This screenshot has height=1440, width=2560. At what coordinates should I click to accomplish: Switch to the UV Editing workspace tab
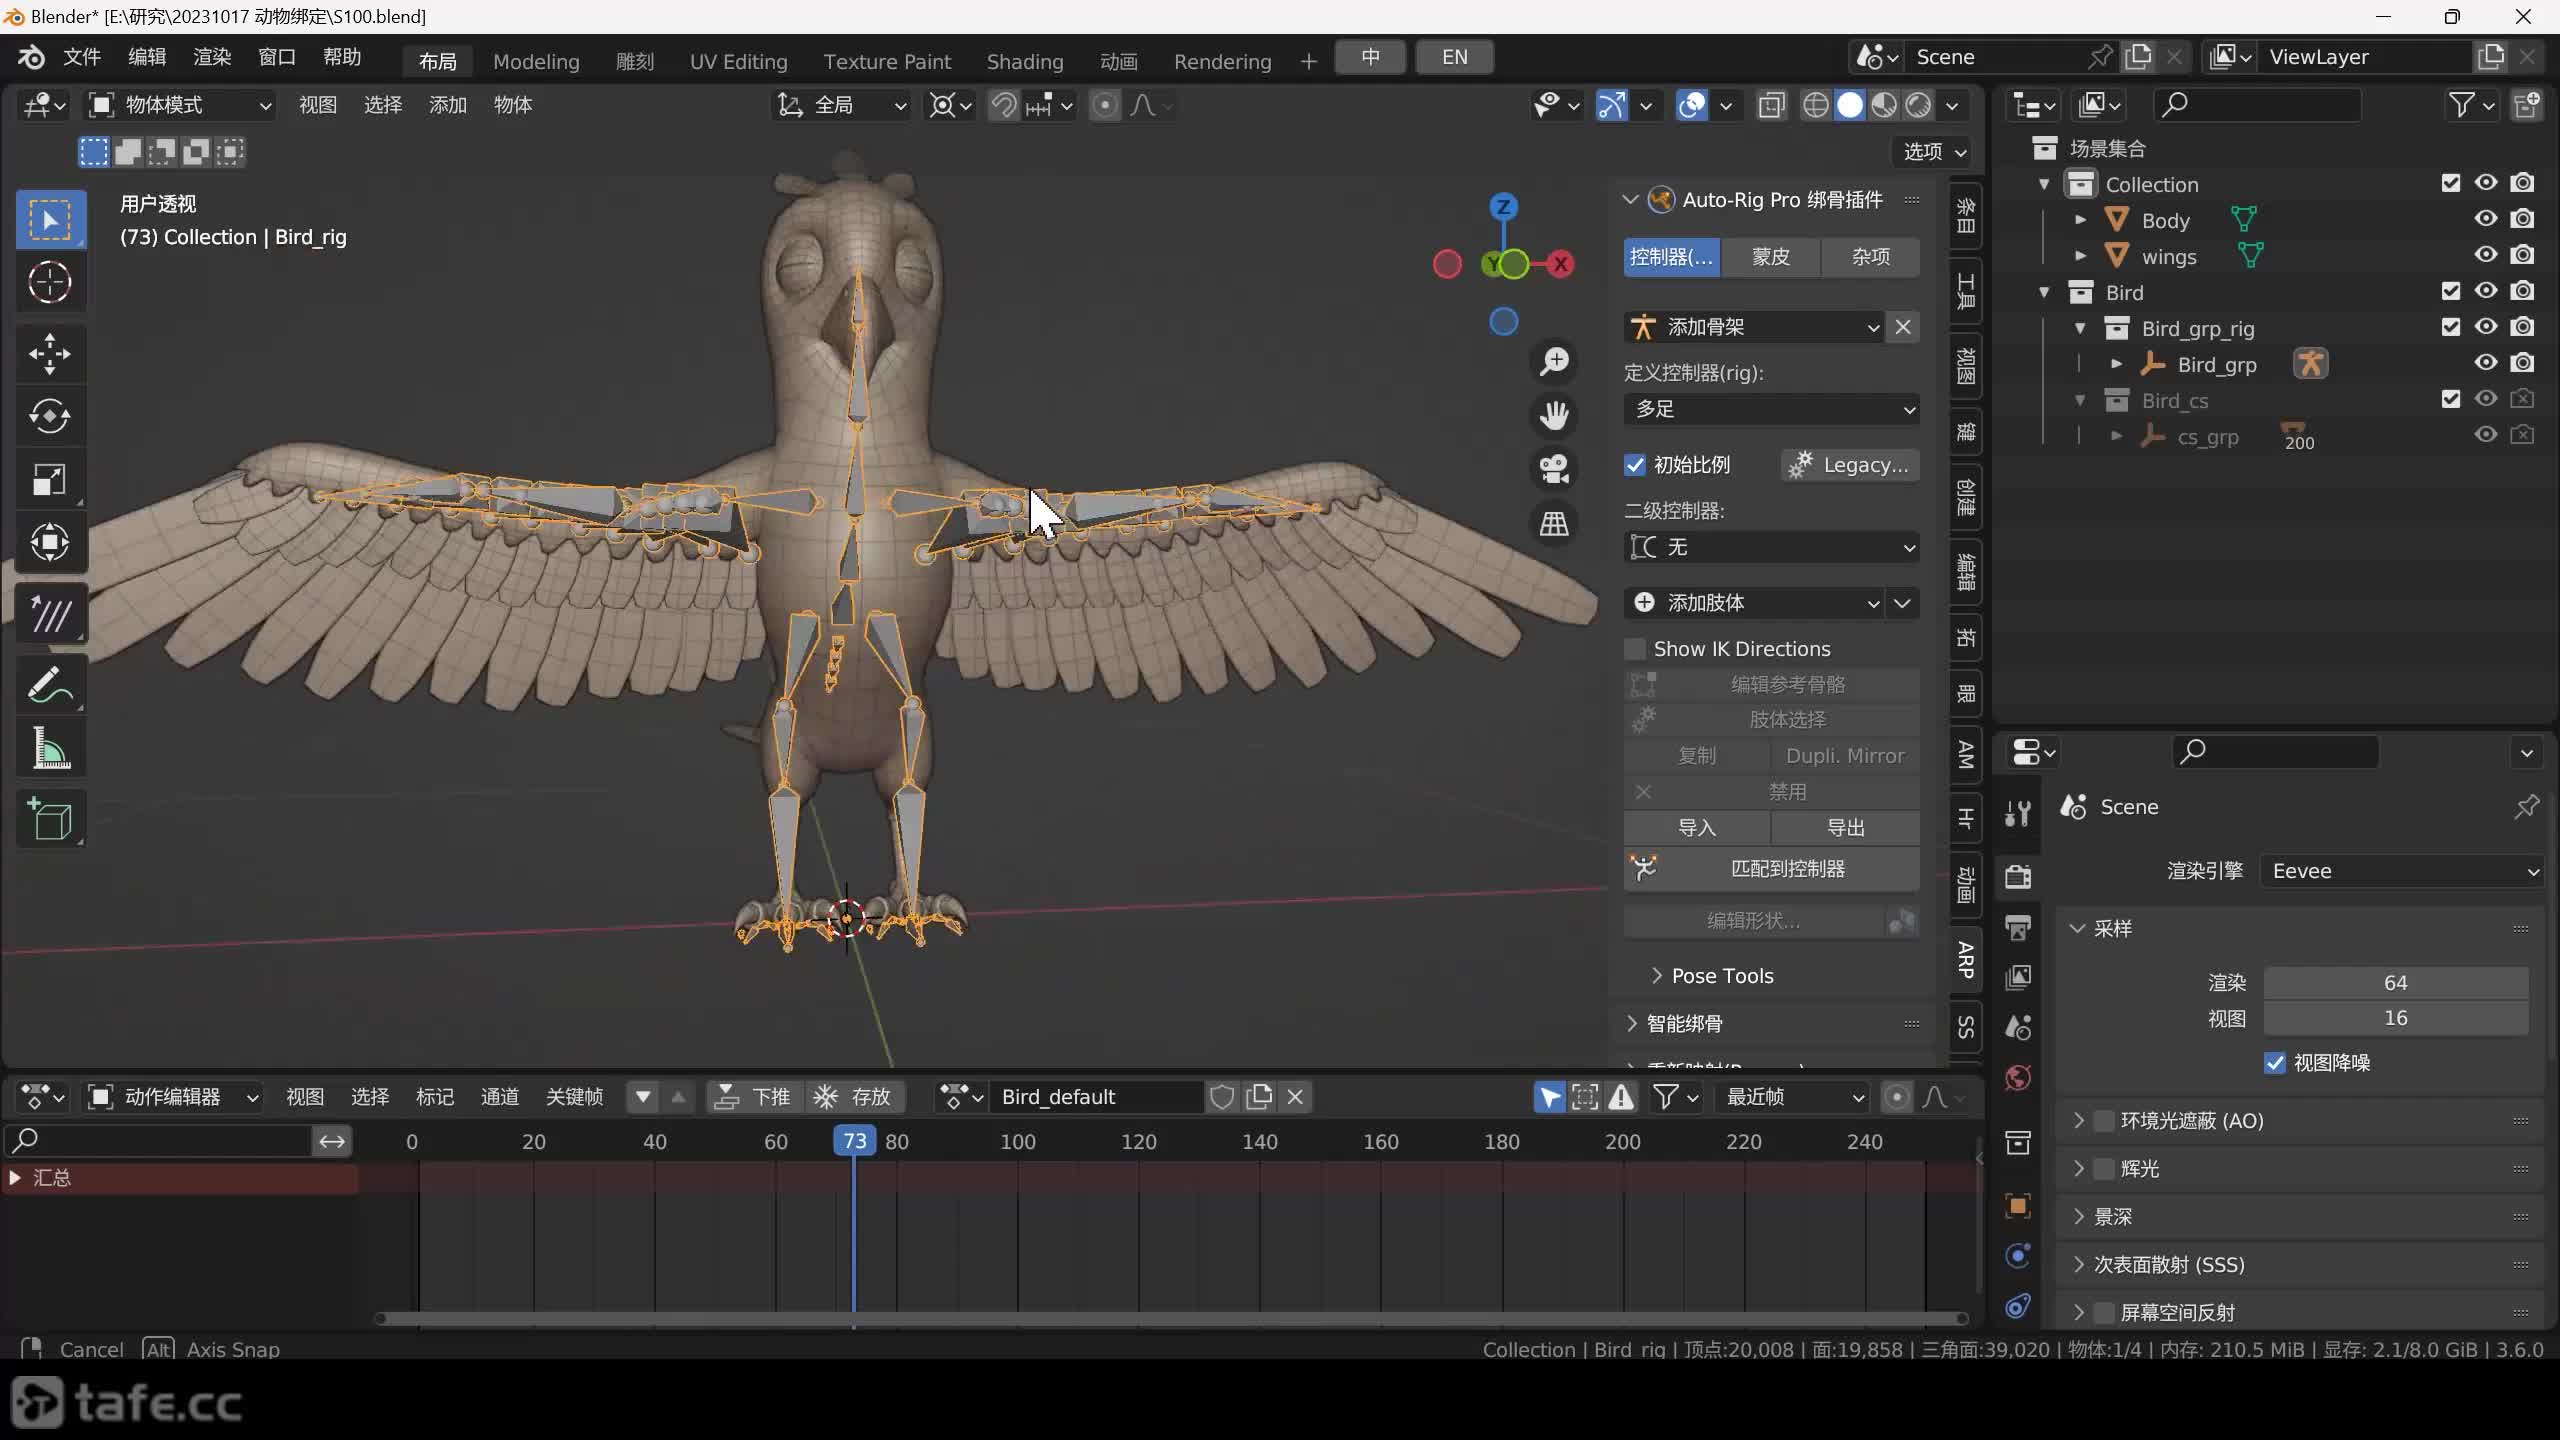tap(739, 61)
